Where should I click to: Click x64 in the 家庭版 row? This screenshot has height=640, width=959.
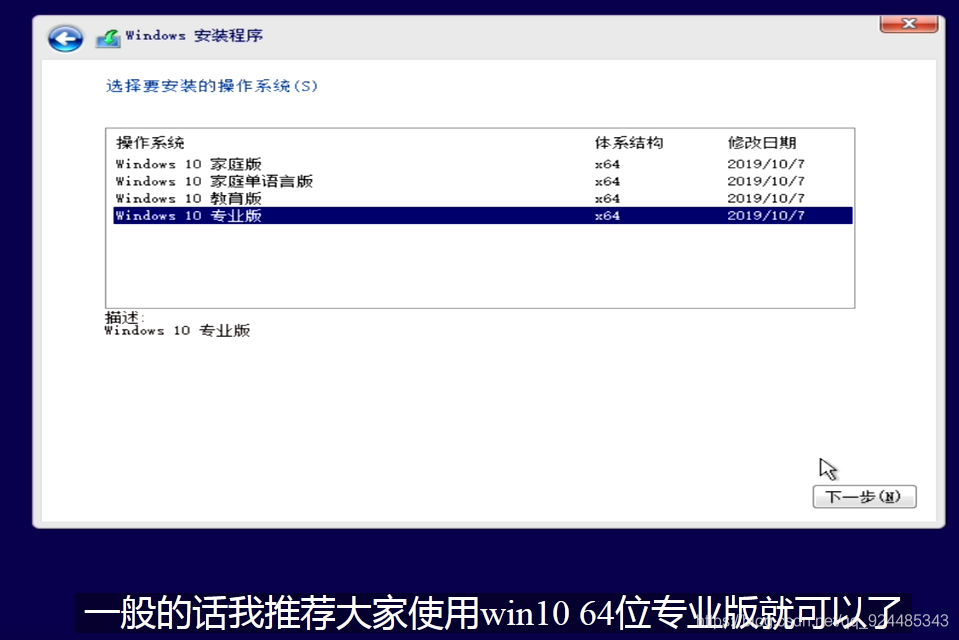(x=607, y=164)
